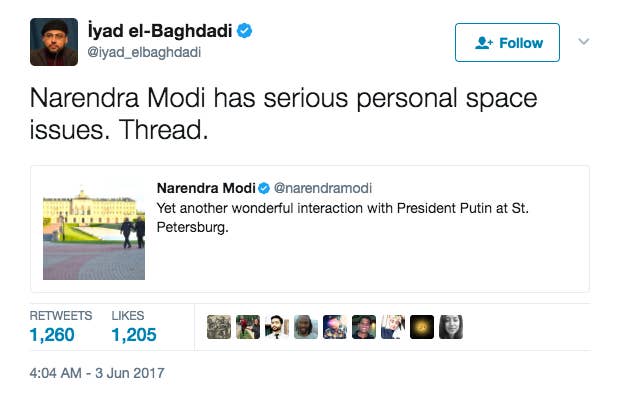This screenshot has width=620, height=394.
Task: Click the liker avatar of man in suit
Action: [x=277, y=327]
